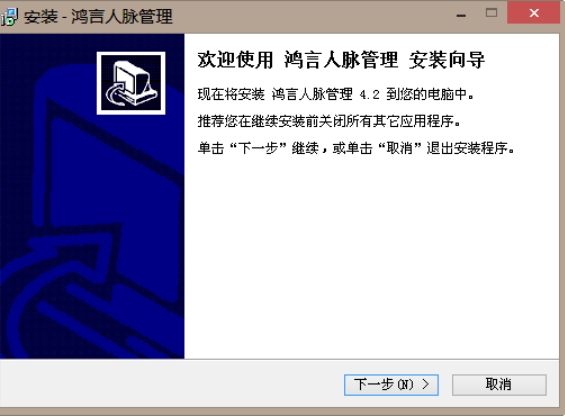
Task: Click the computer setup icon in blue banner
Action: coord(131,83)
